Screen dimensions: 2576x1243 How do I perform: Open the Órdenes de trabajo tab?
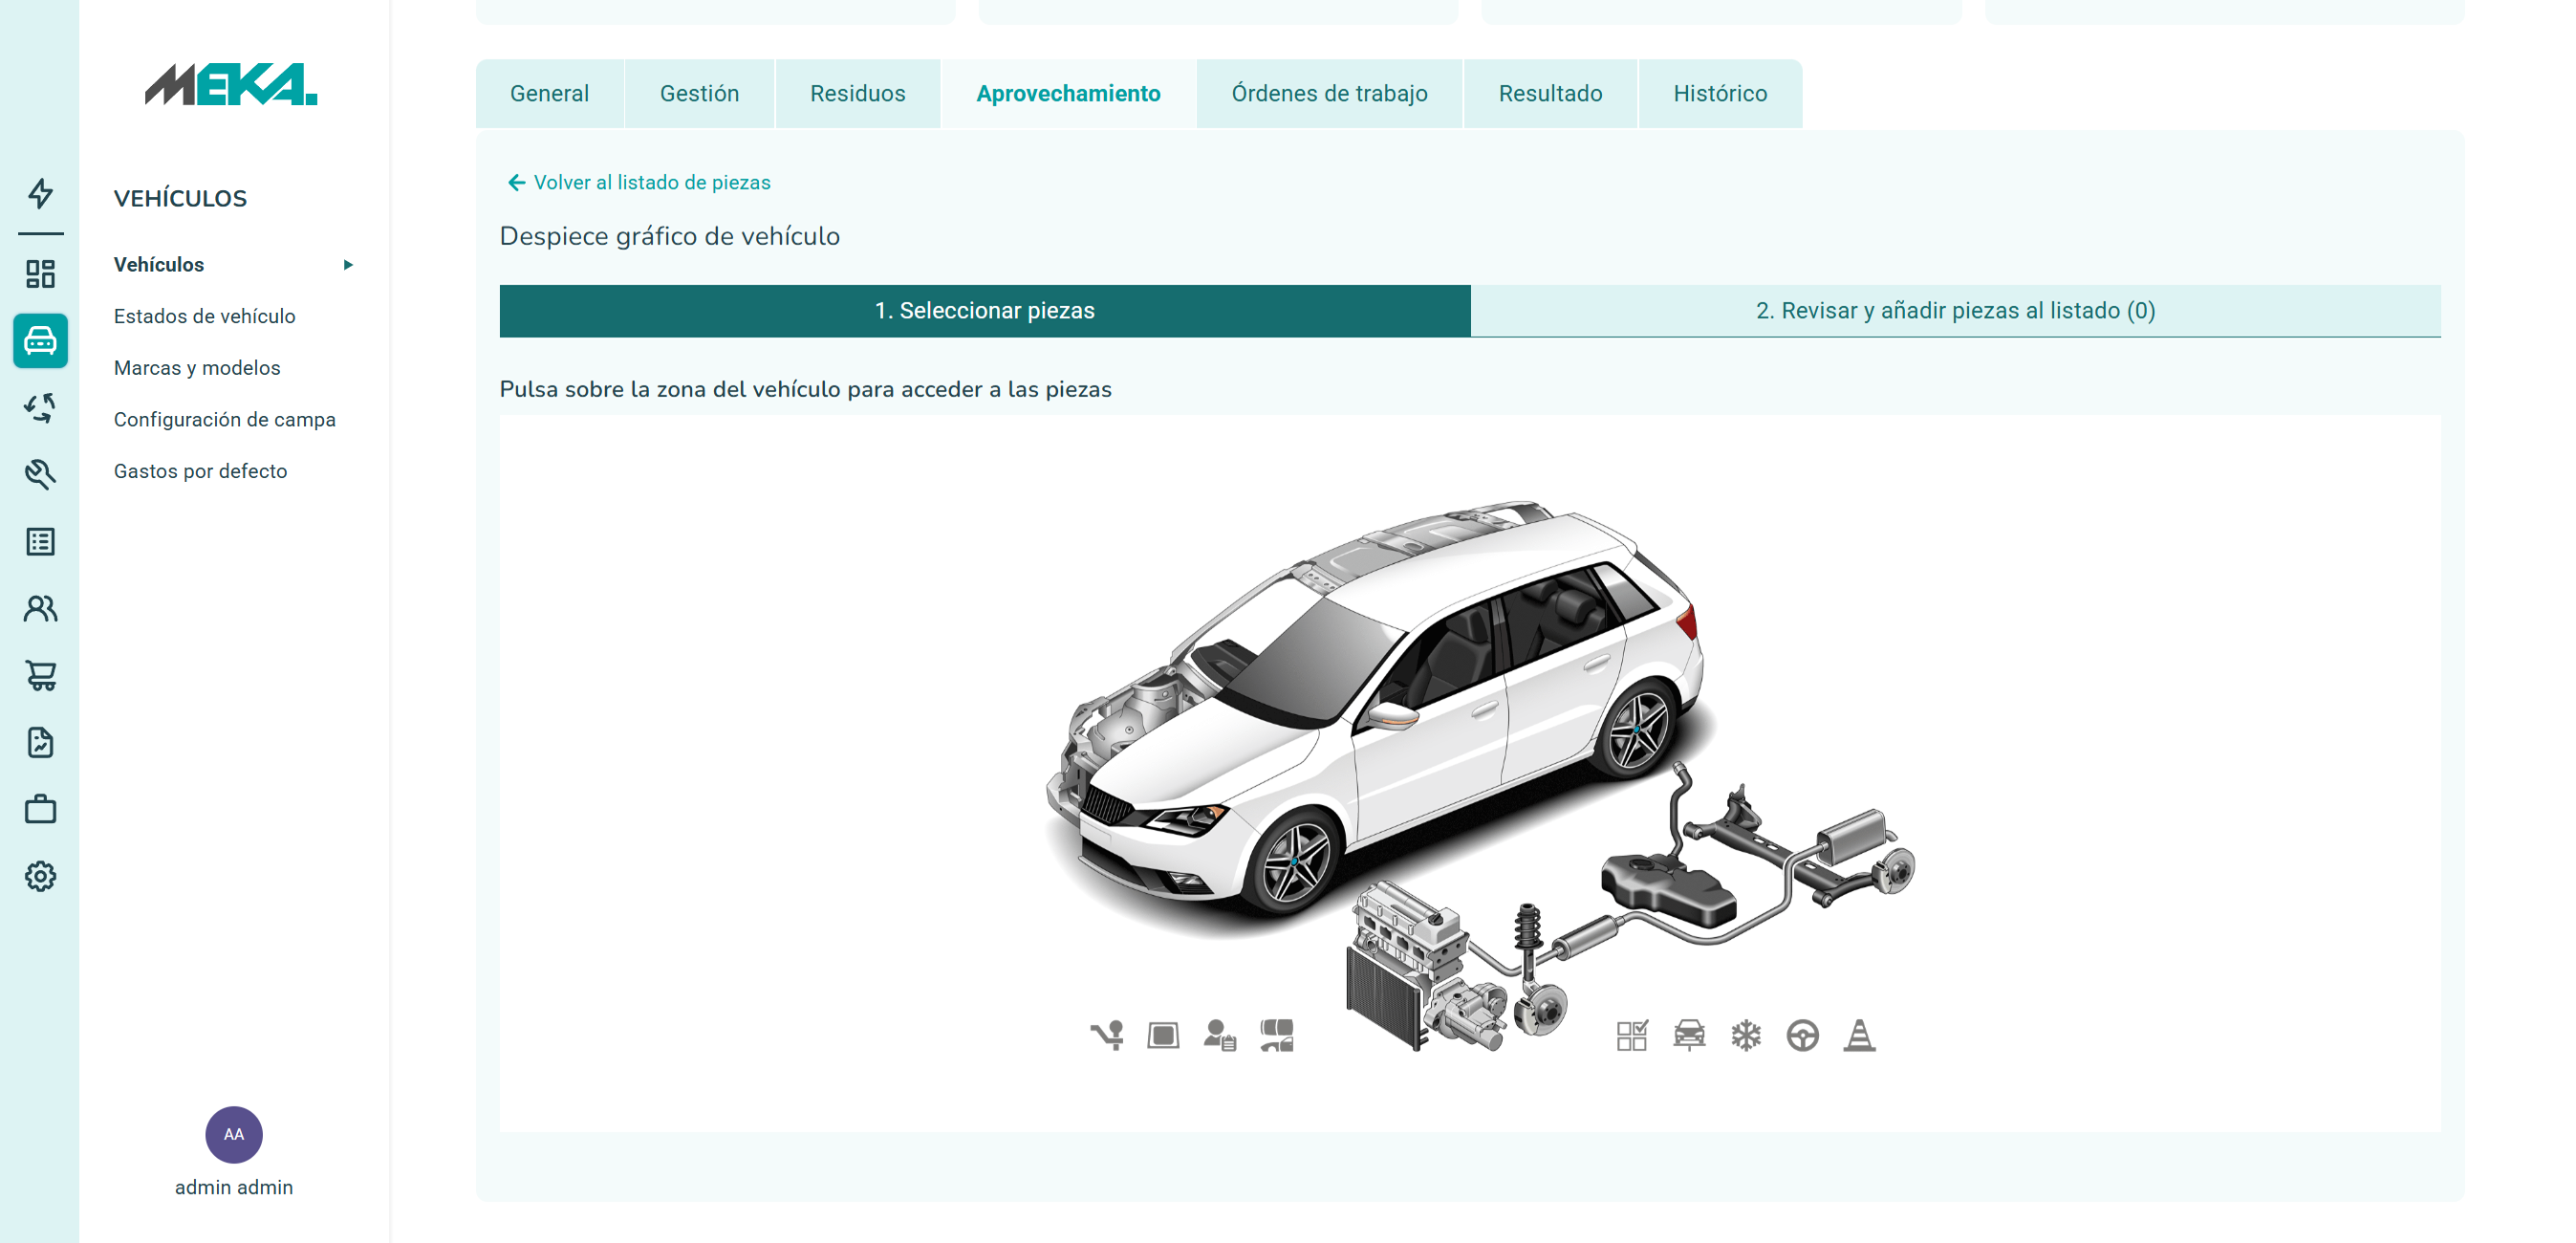(x=1328, y=93)
